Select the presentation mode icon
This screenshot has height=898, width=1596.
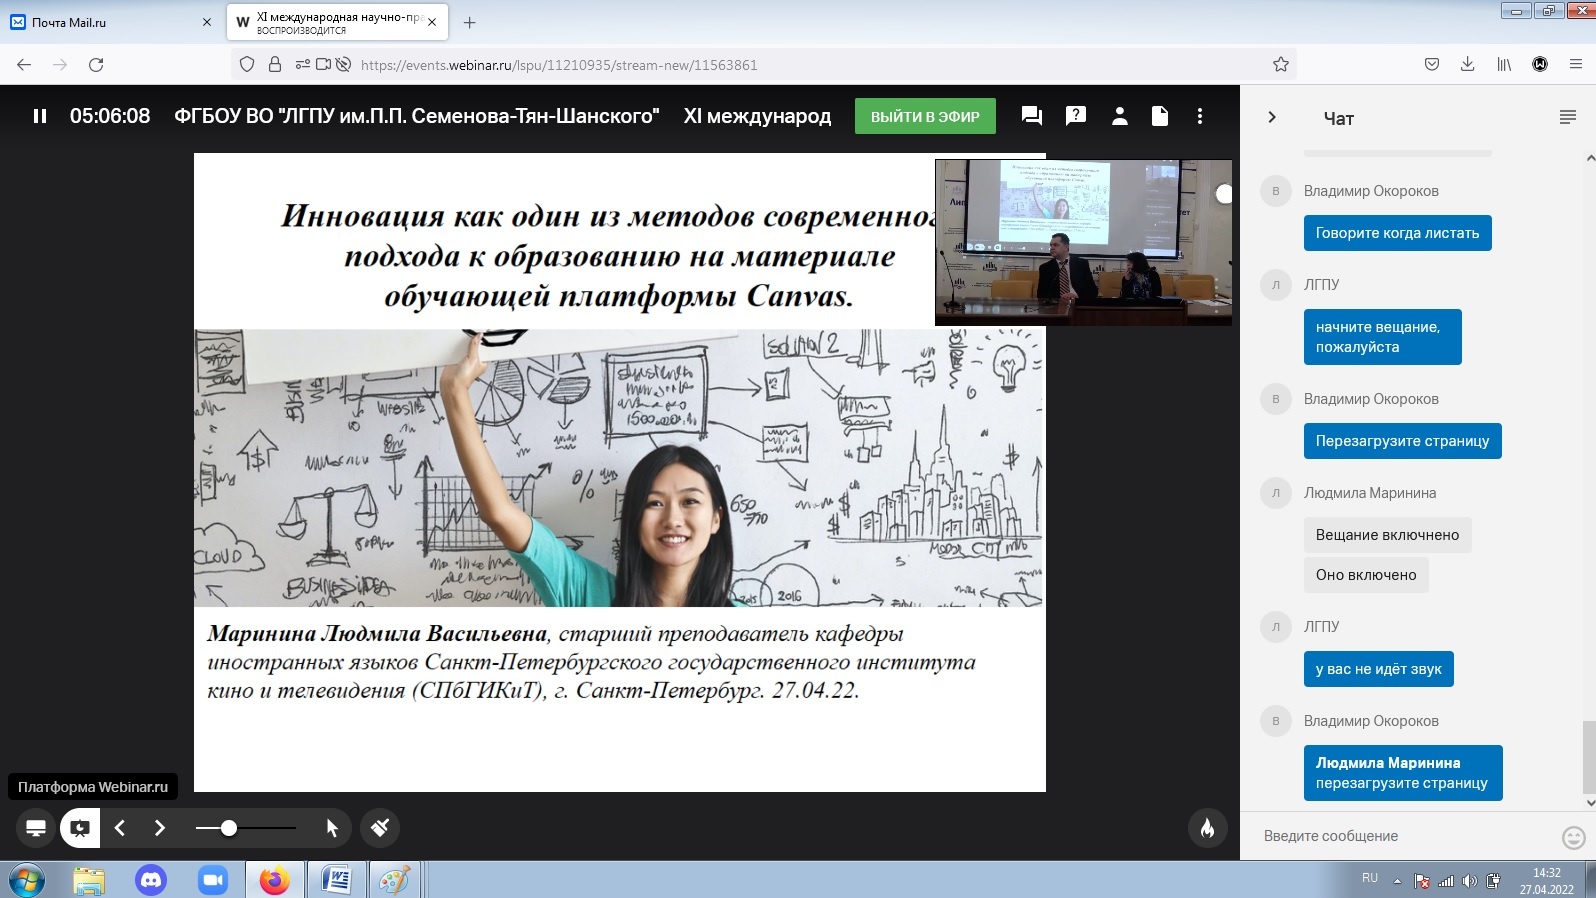point(80,828)
